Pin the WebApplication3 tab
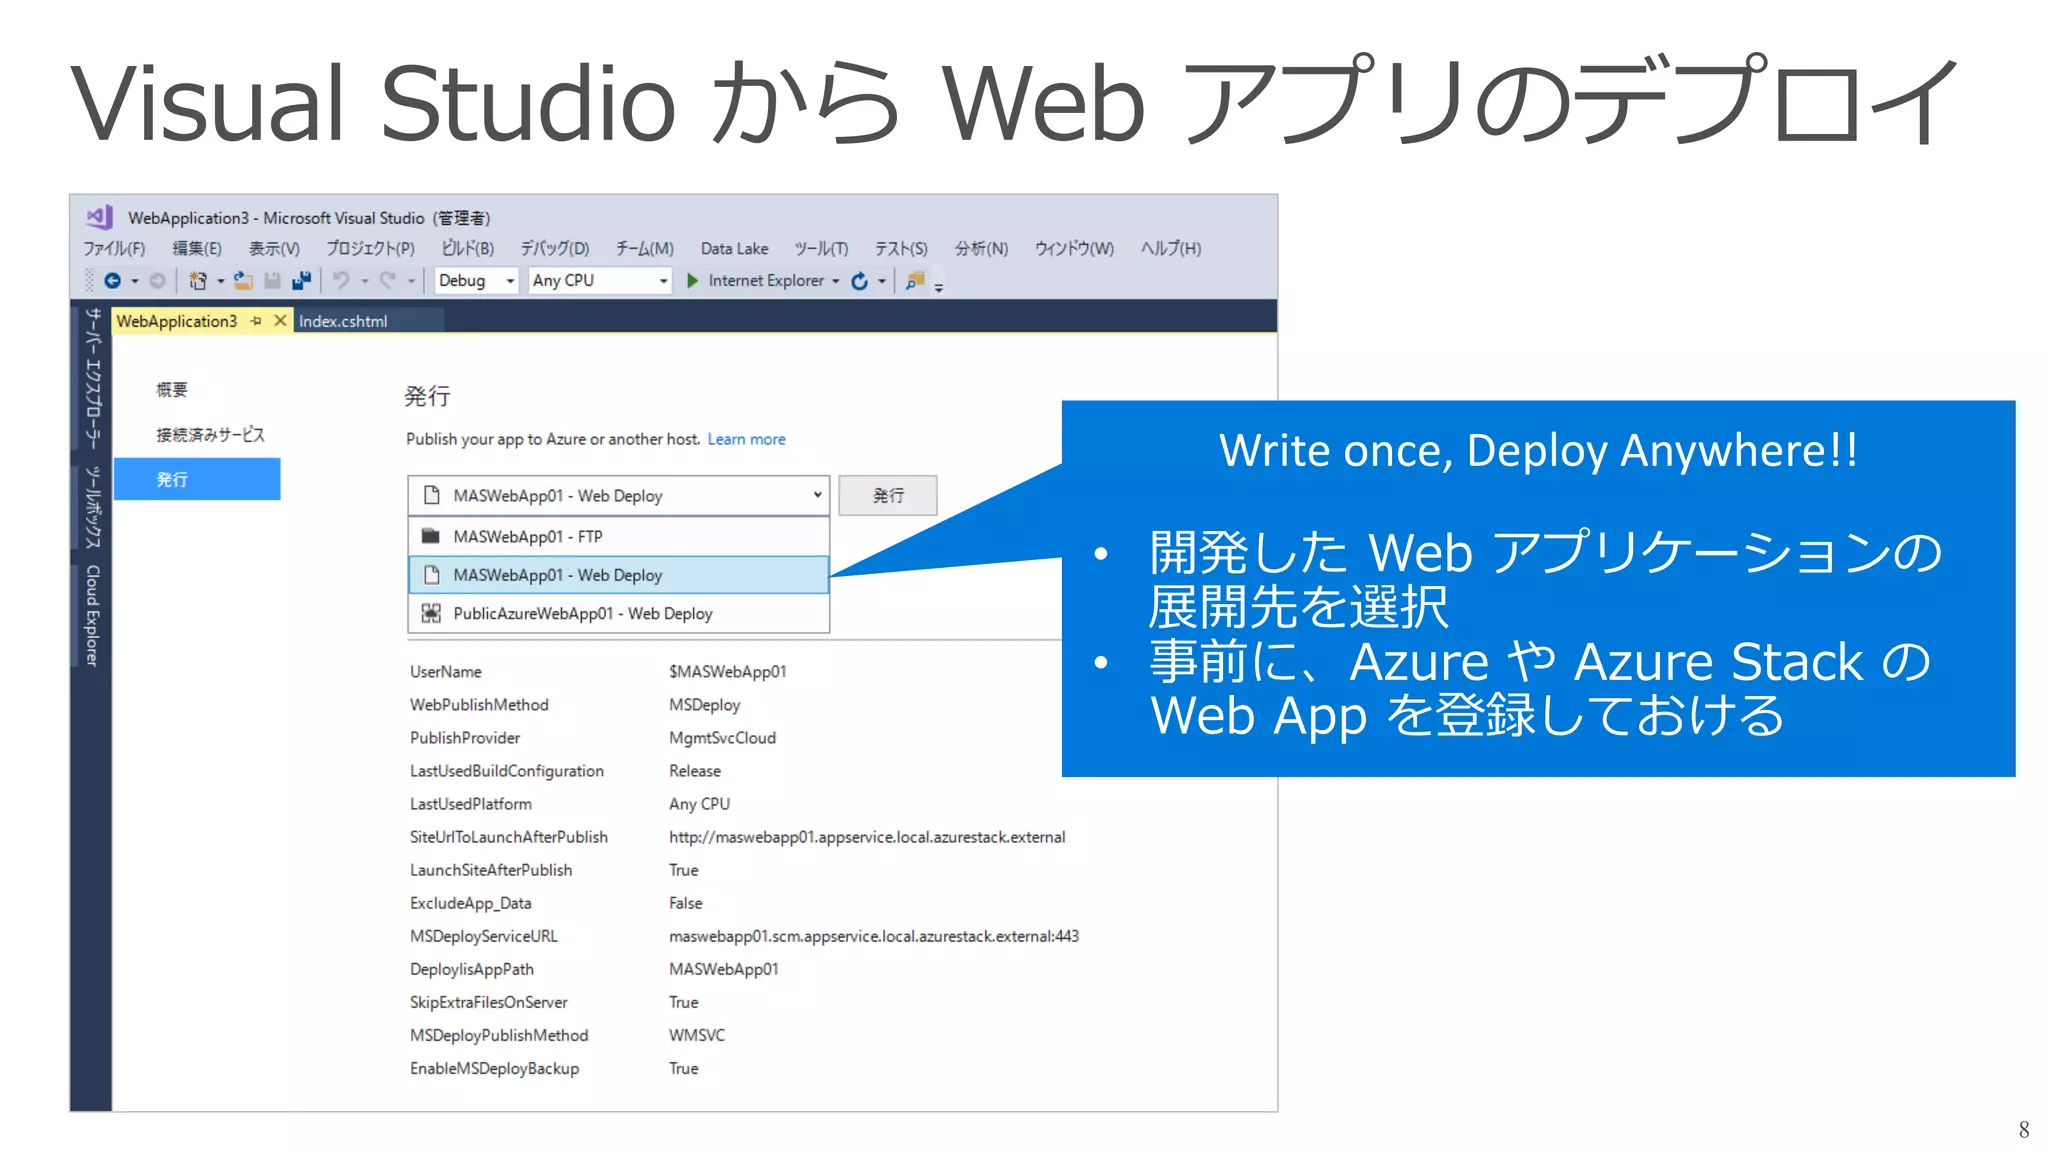 click(256, 321)
